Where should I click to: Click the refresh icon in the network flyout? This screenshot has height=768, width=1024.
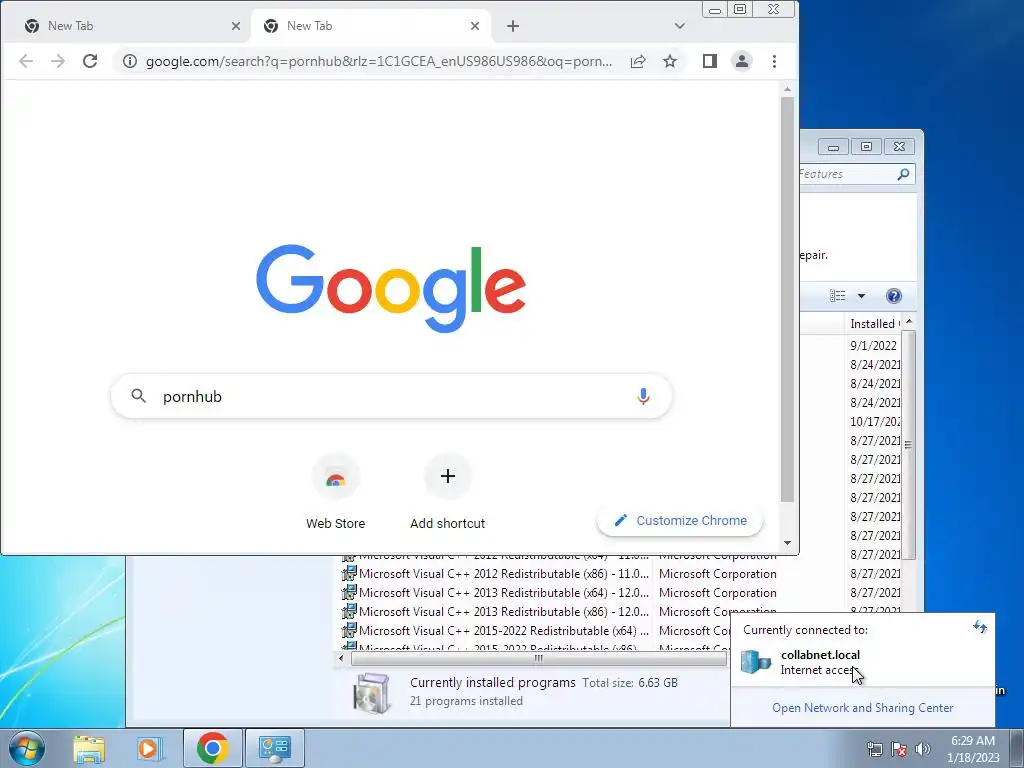coord(980,627)
